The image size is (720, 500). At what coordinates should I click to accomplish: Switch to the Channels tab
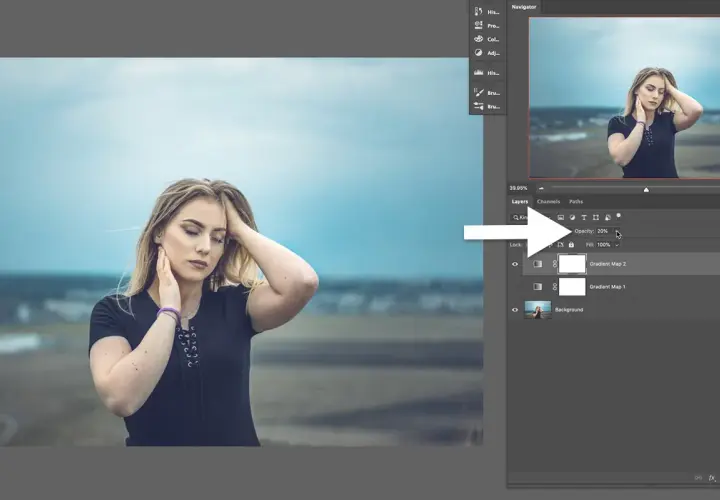tap(548, 202)
